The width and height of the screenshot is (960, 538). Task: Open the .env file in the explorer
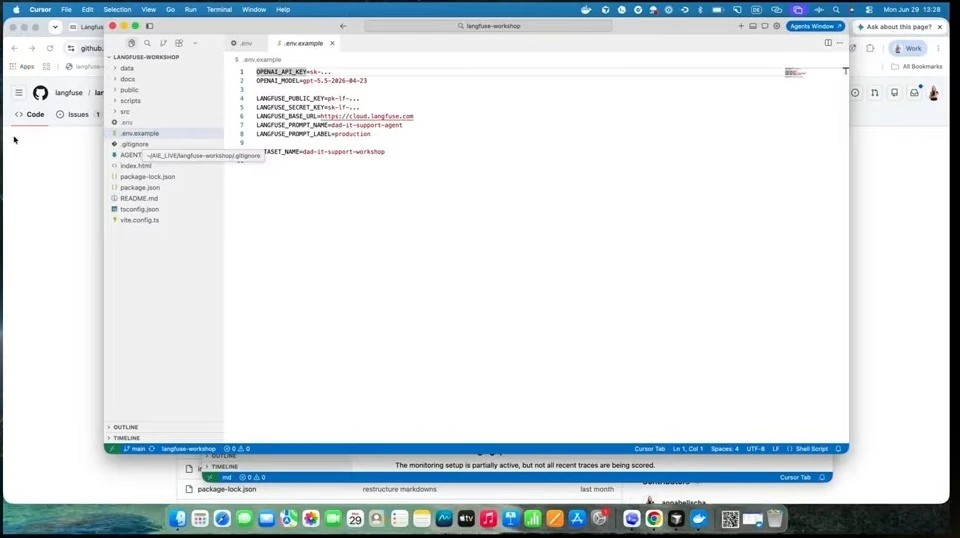pyautogui.click(x=126, y=122)
